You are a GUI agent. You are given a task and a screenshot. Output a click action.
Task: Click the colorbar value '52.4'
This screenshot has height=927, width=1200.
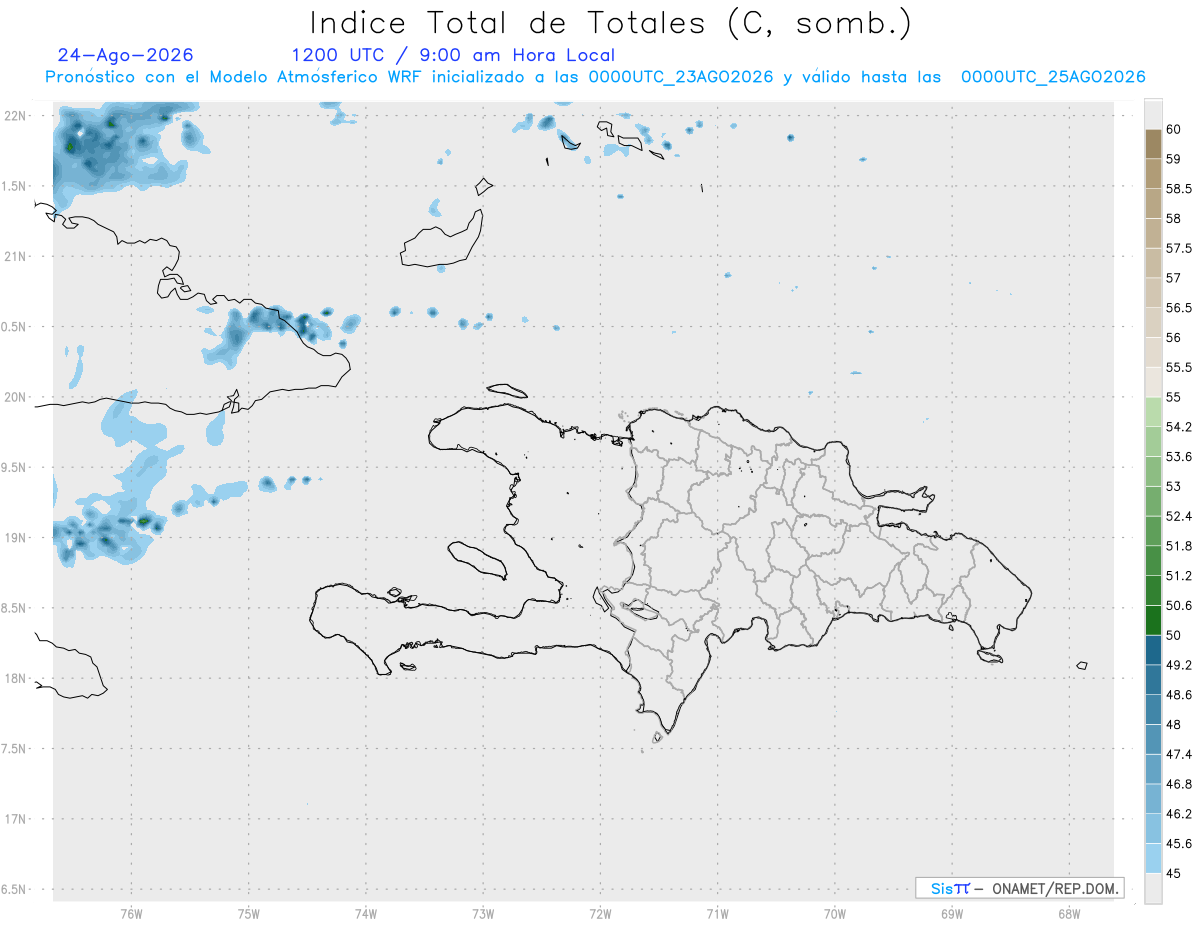1179,516
